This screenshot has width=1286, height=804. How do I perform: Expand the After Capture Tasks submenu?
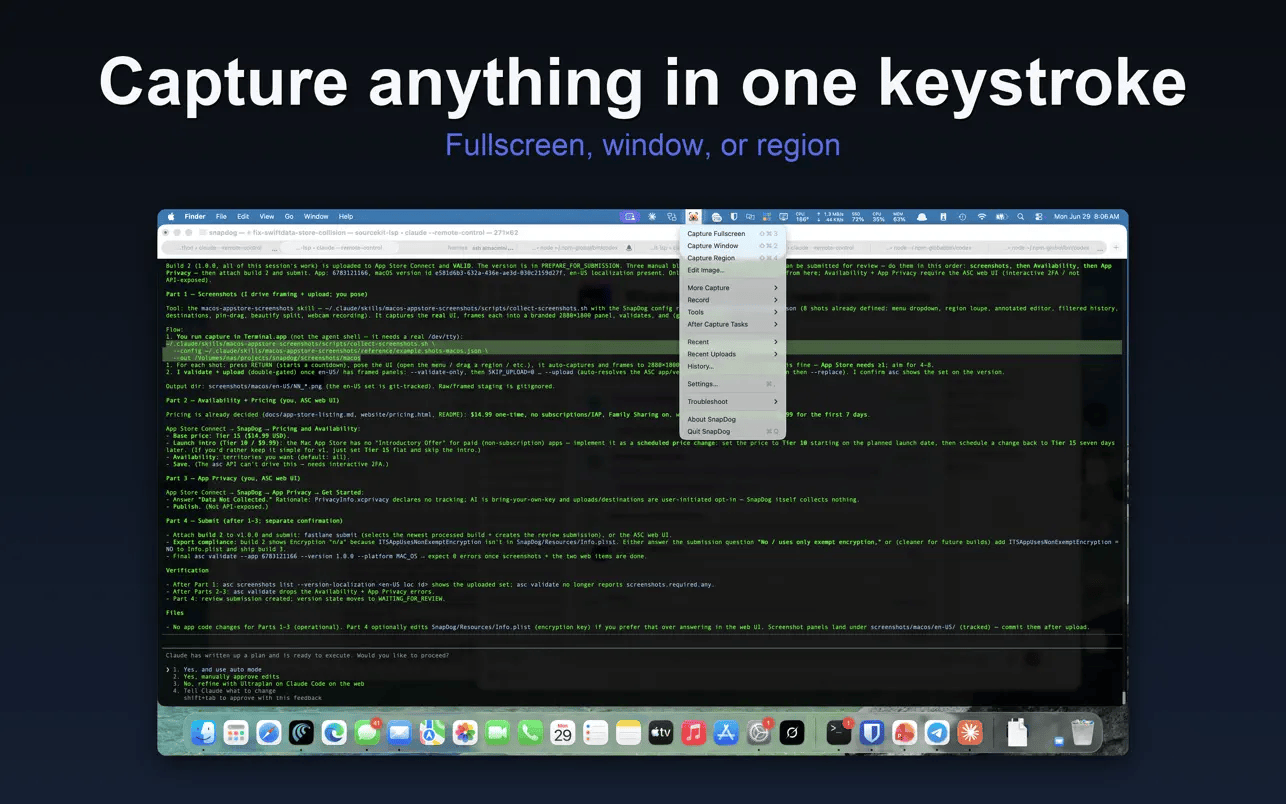coord(732,324)
